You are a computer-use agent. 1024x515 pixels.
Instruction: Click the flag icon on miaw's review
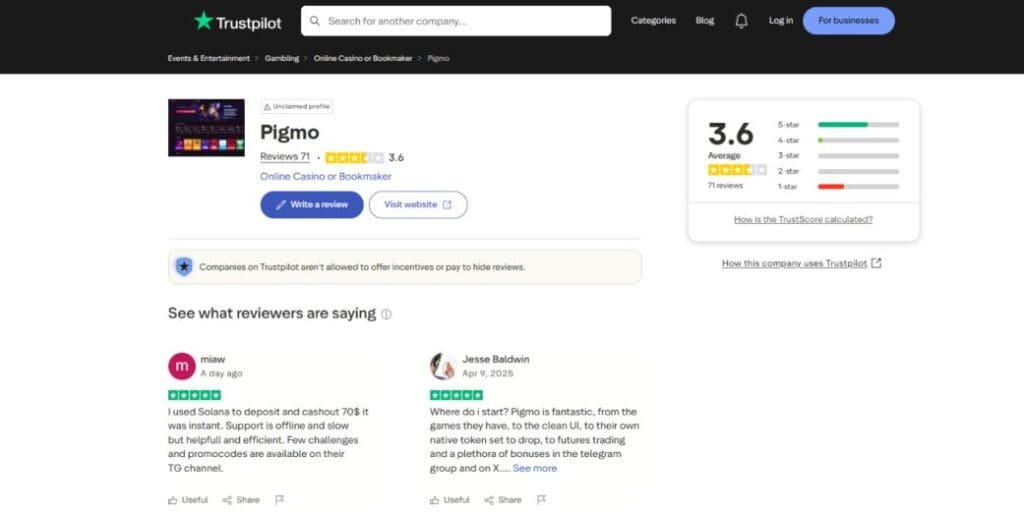[x=279, y=499]
